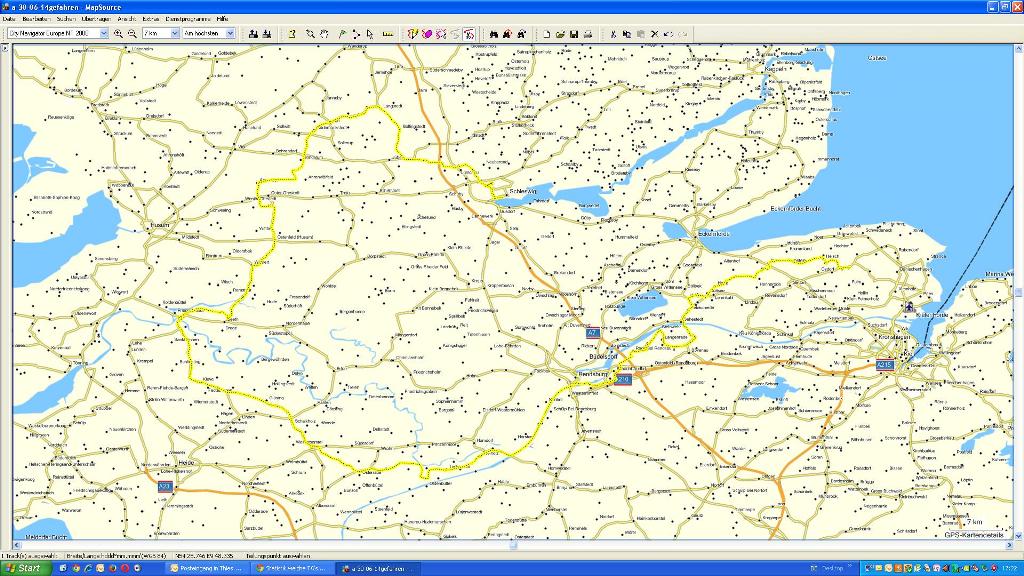Click the horizontal scrollbar below the map
The width and height of the screenshot is (1024, 576).
point(512,545)
